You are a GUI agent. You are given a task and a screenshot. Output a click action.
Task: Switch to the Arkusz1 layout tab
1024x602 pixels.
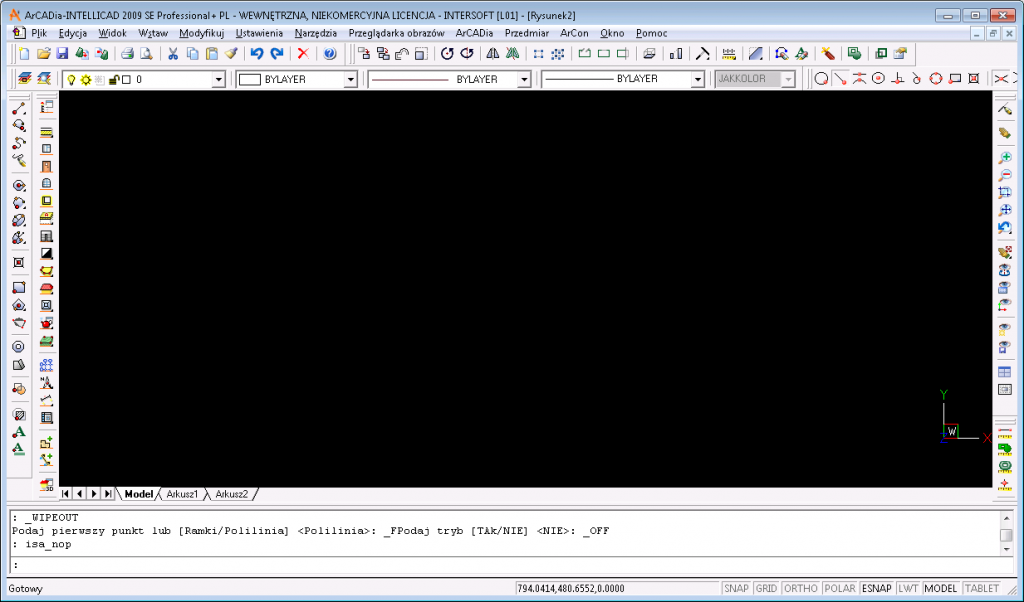click(182, 494)
